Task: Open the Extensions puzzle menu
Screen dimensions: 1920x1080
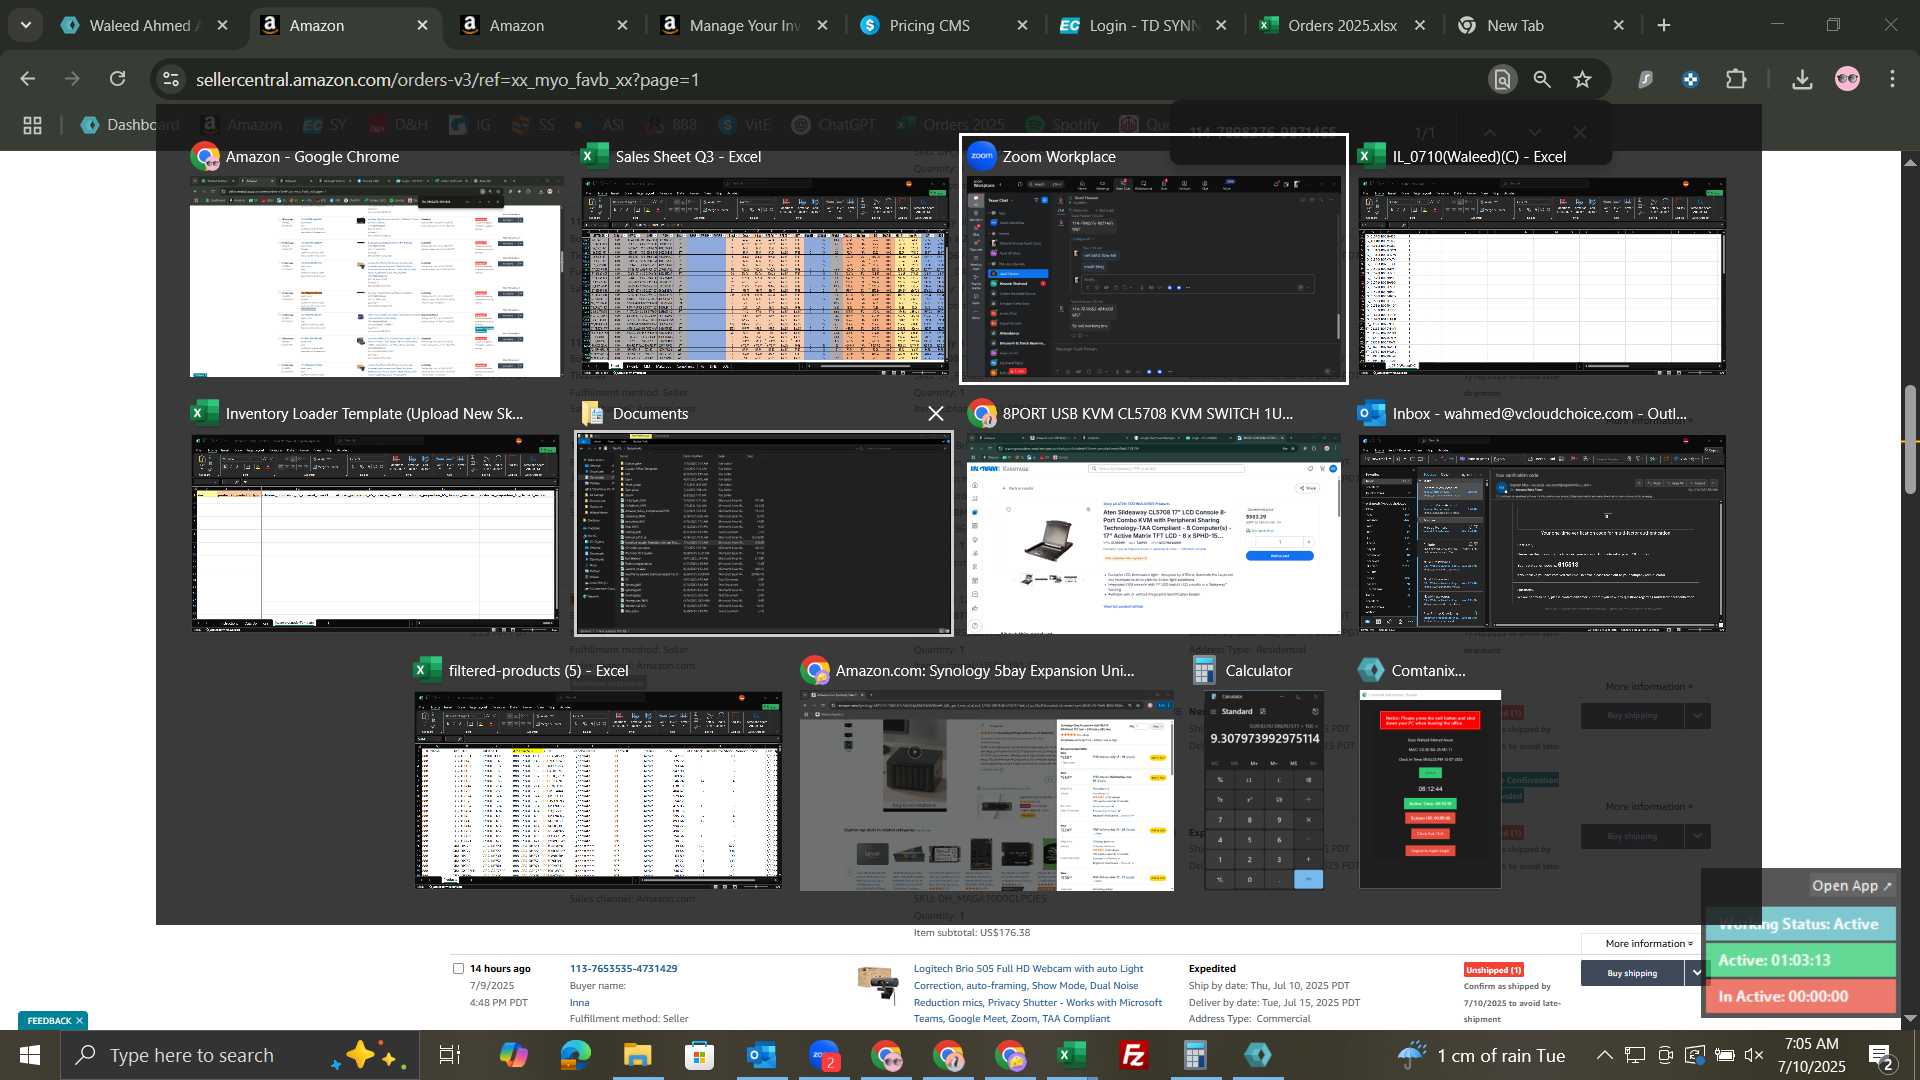Action: click(1737, 79)
